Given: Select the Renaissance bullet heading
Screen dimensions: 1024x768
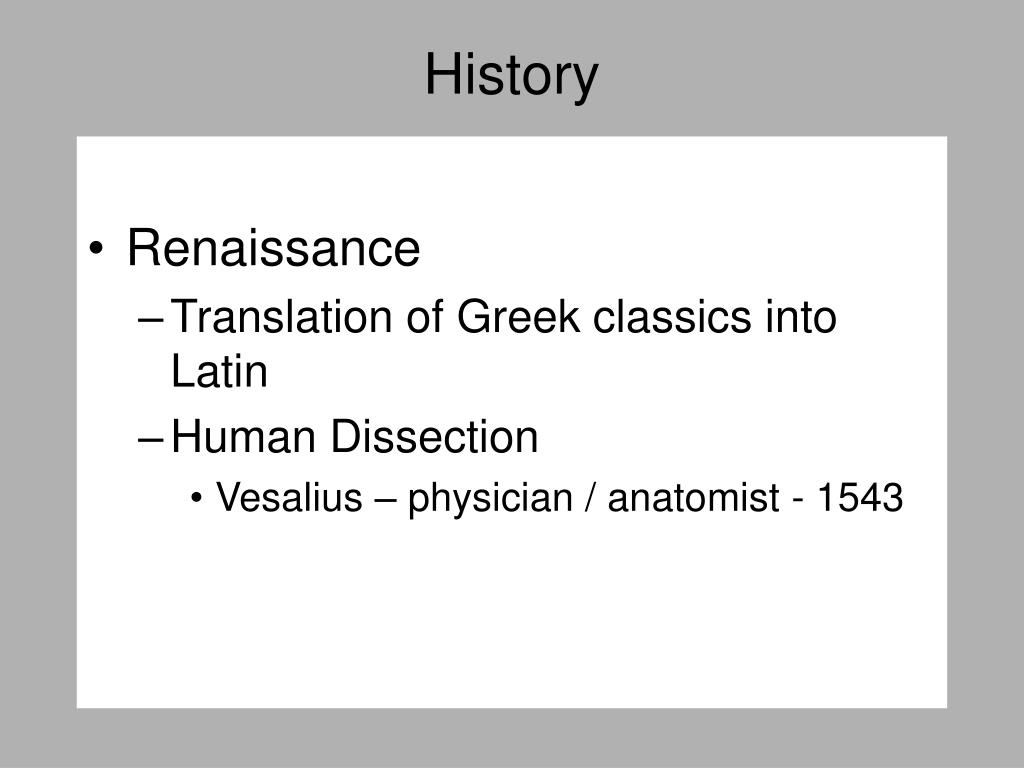Looking at the screenshot, I should coord(273,248).
